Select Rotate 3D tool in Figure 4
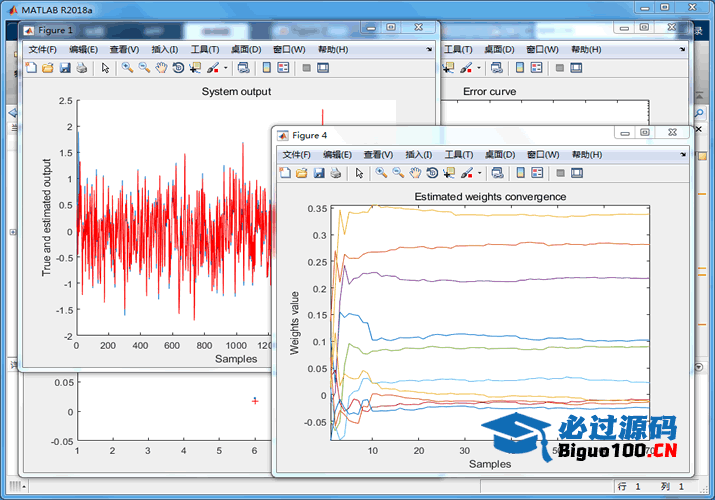 (431, 173)
